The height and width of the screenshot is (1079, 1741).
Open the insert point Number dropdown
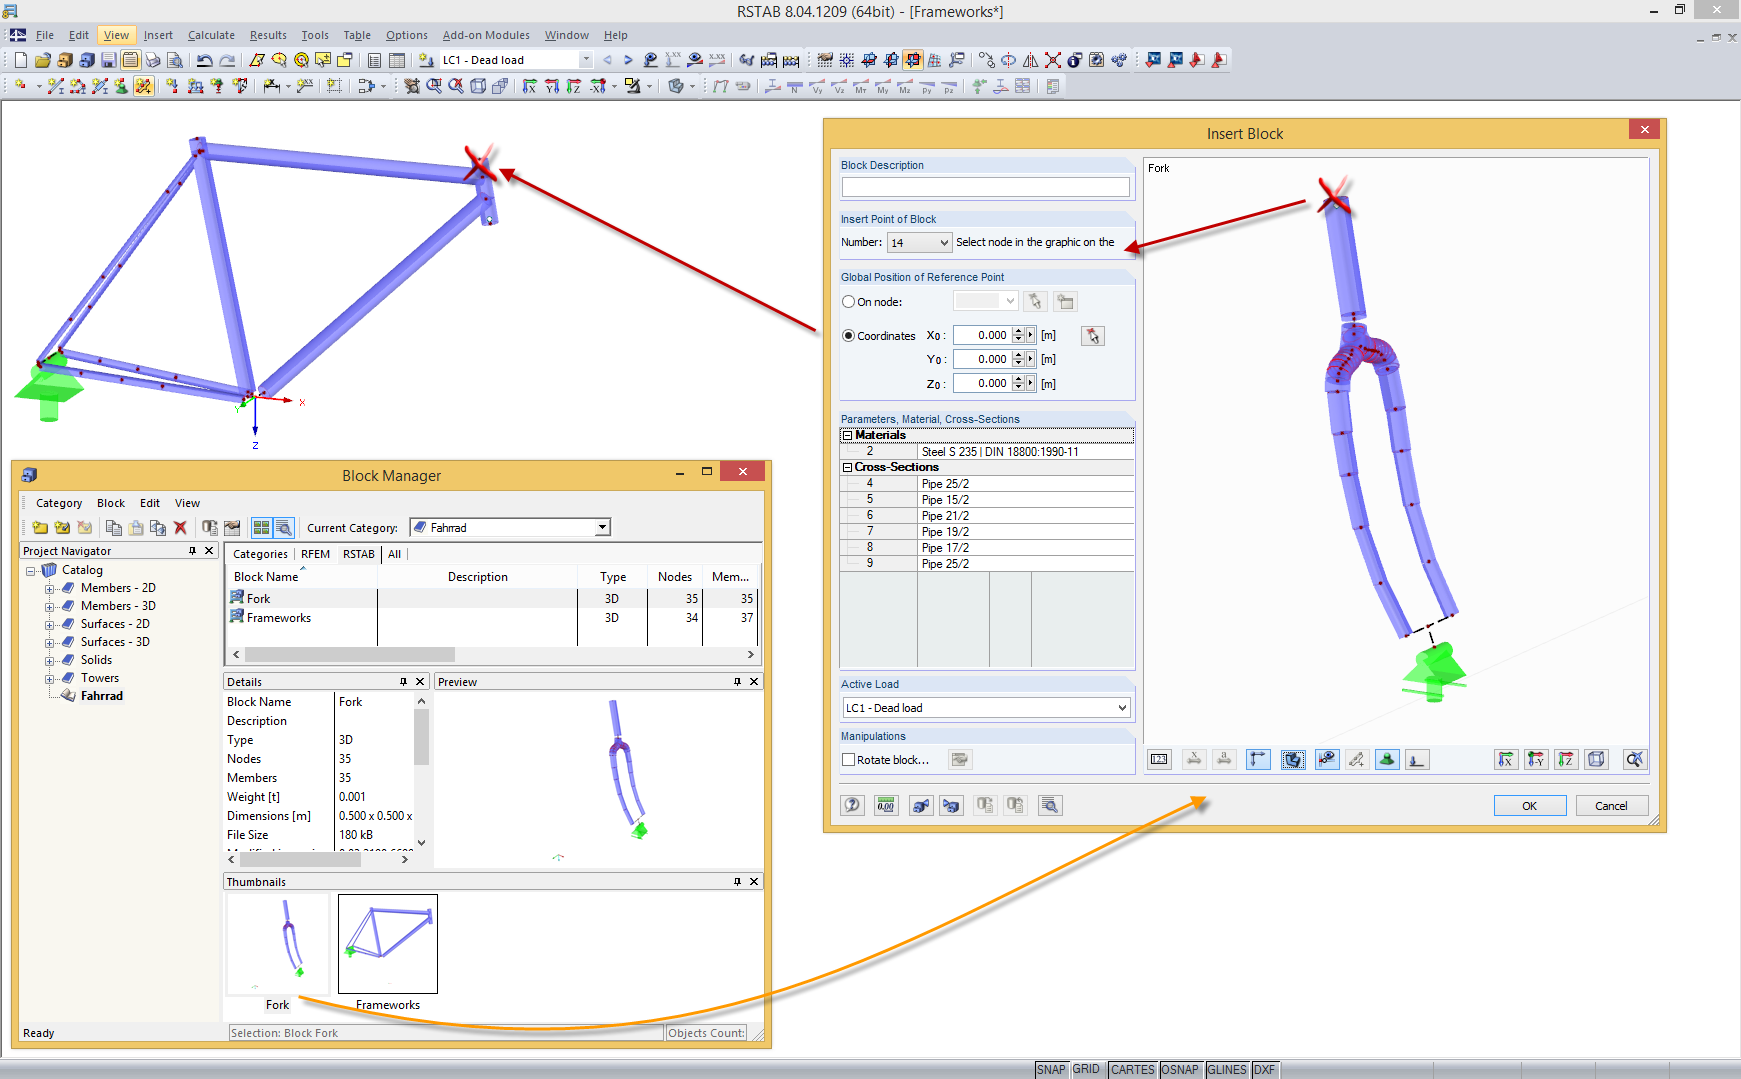coord(944,242)
